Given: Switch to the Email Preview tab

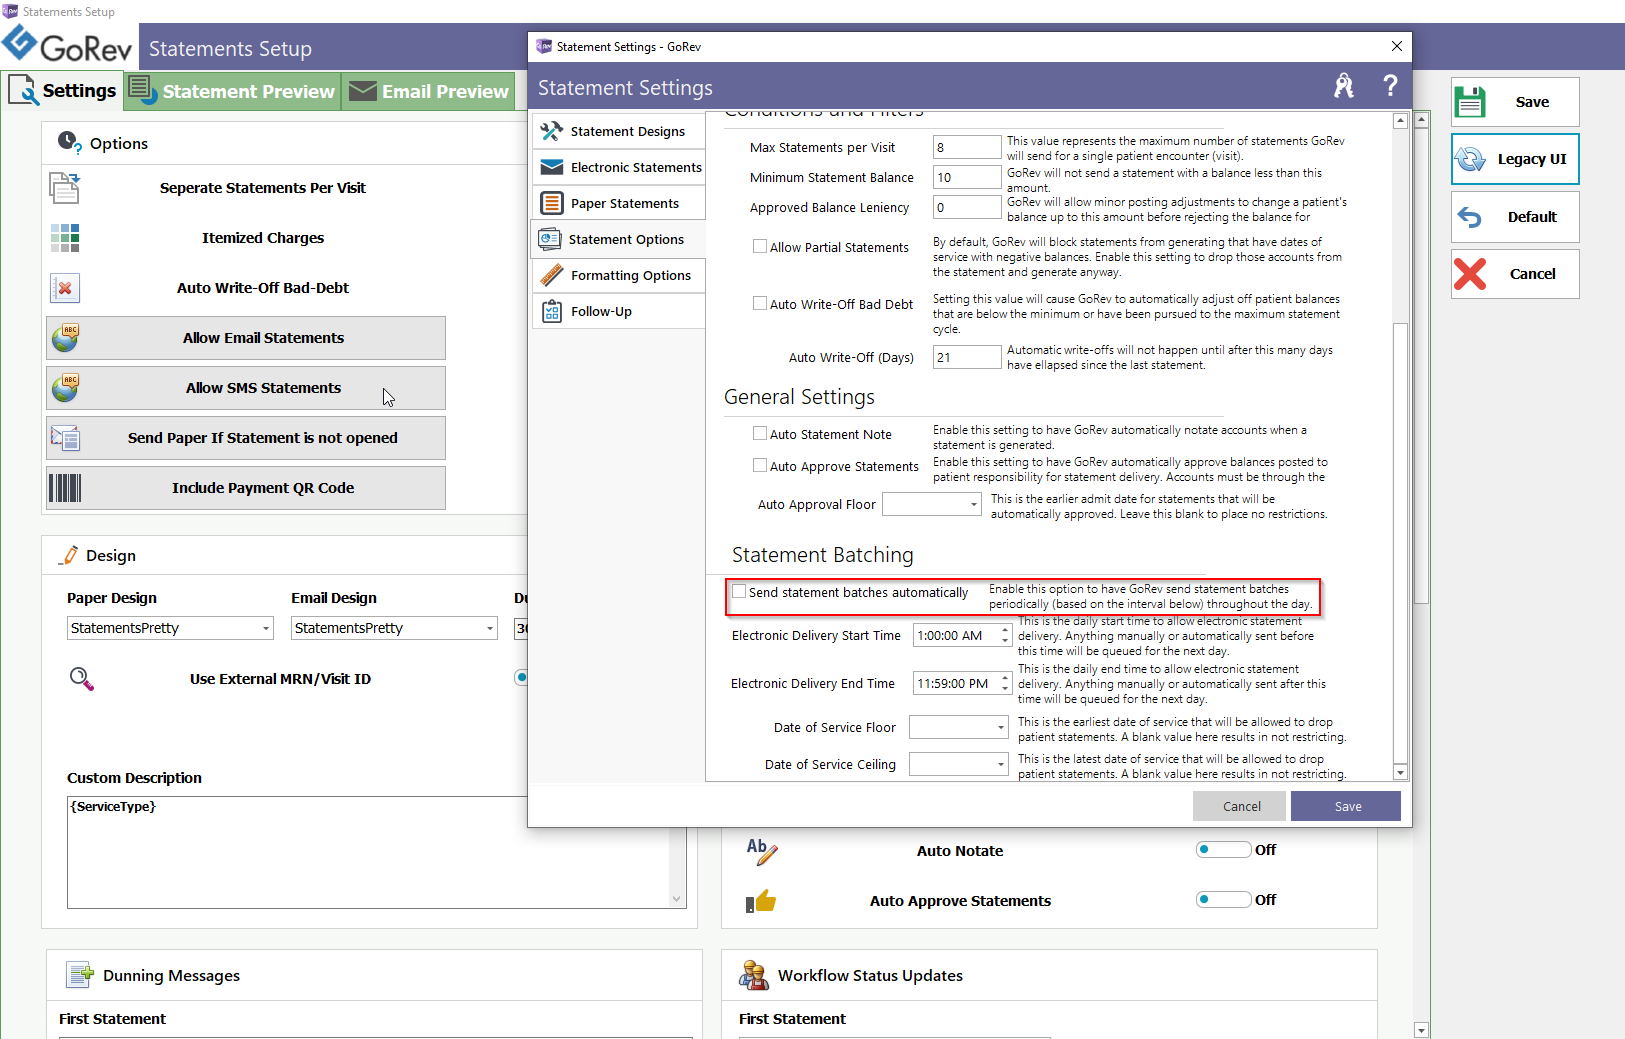Looking at the screenshot, I should point(428,91).
